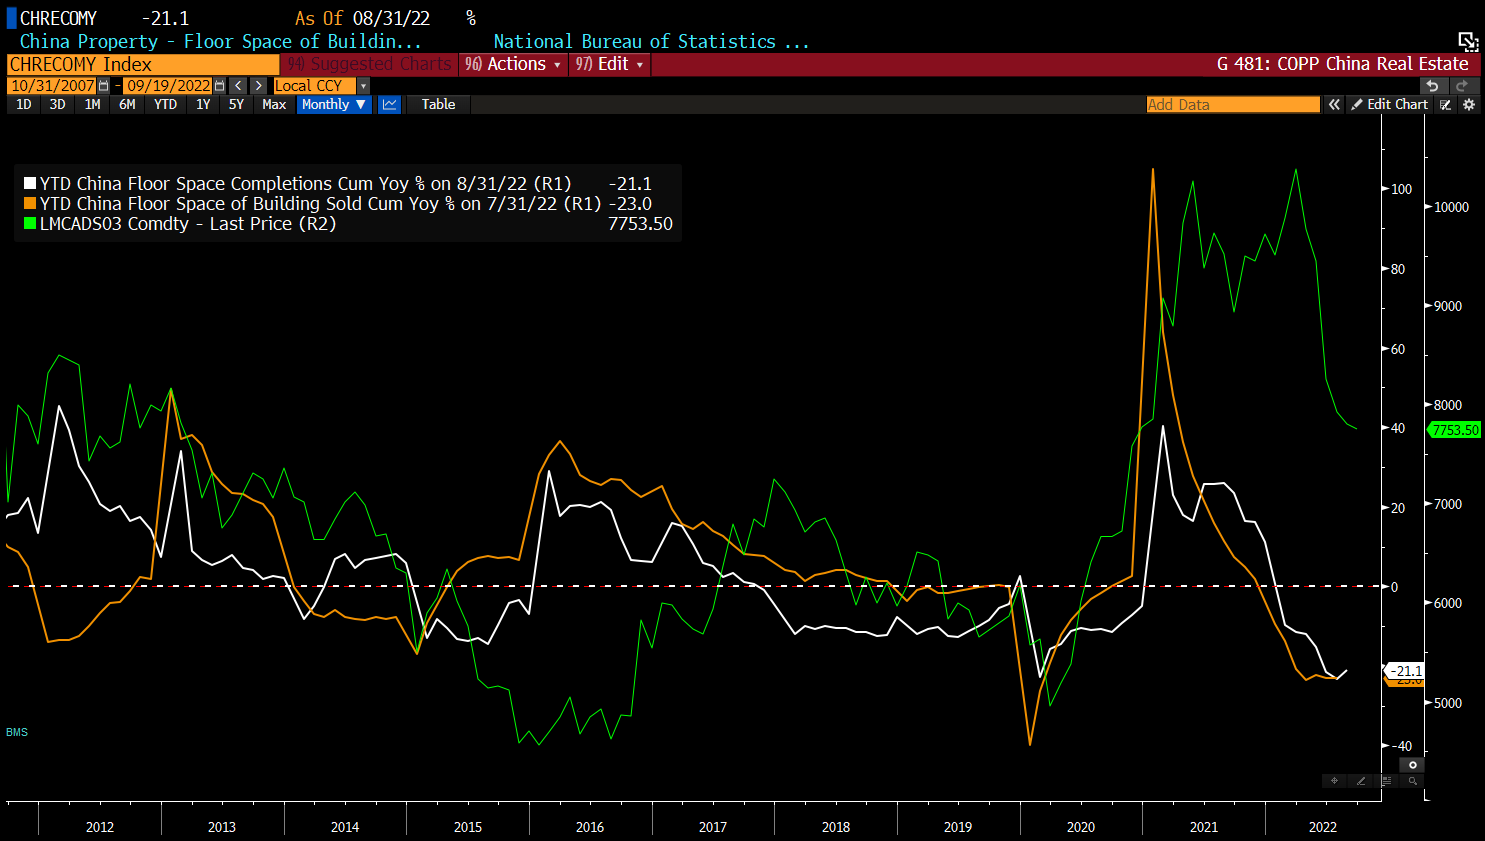Image resolution: width=1485 pixels, height=841 pixels.
Task: Open the Edit menu
Action: pos(610,64)
